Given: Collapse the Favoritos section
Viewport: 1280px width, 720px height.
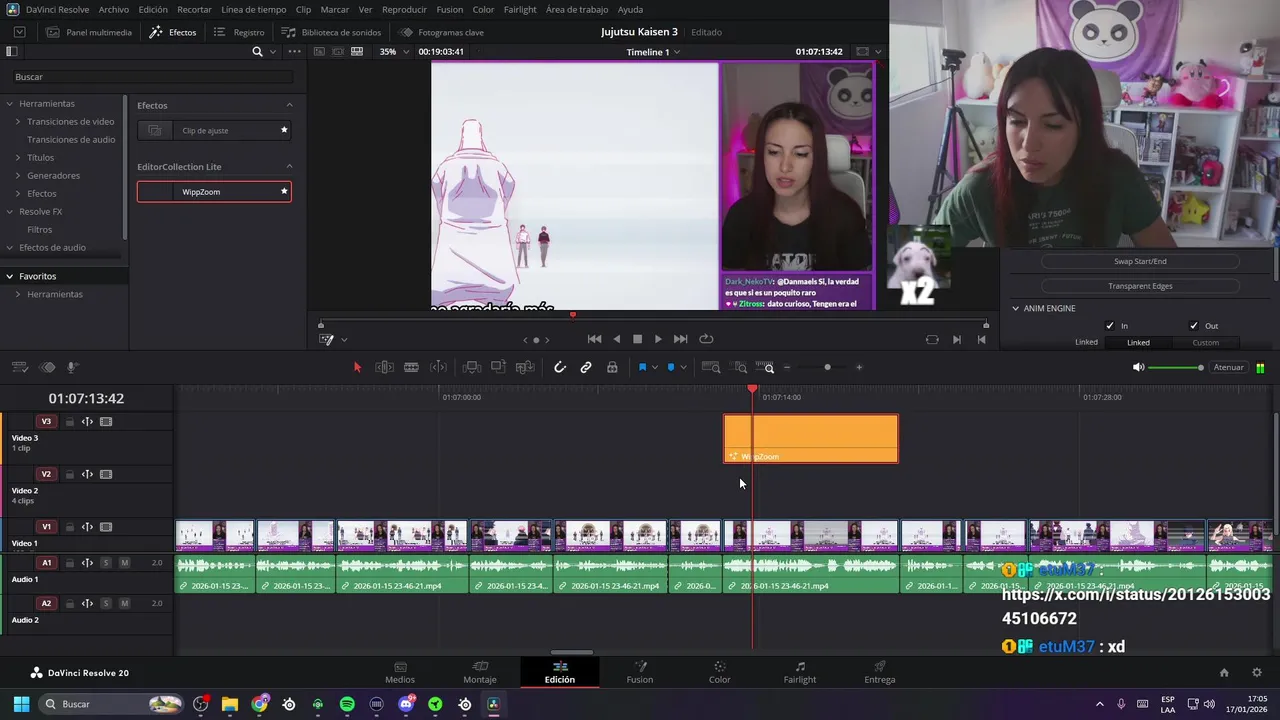Looking at the screenshot, I should click(10, 276).
